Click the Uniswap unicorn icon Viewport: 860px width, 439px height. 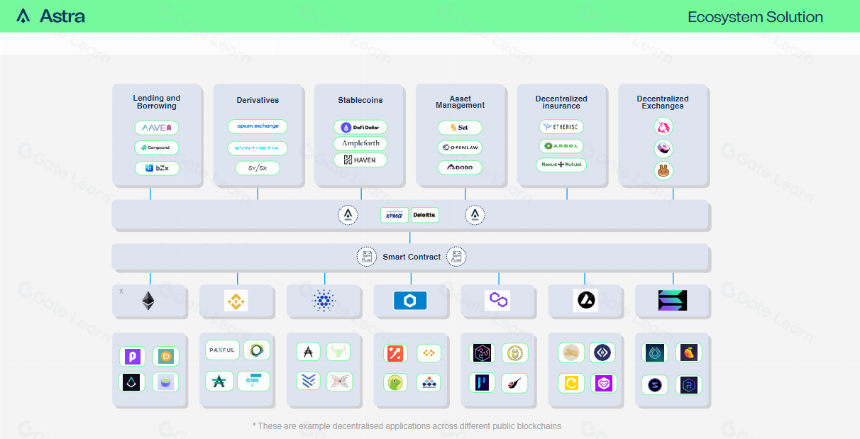pos(664,127)
